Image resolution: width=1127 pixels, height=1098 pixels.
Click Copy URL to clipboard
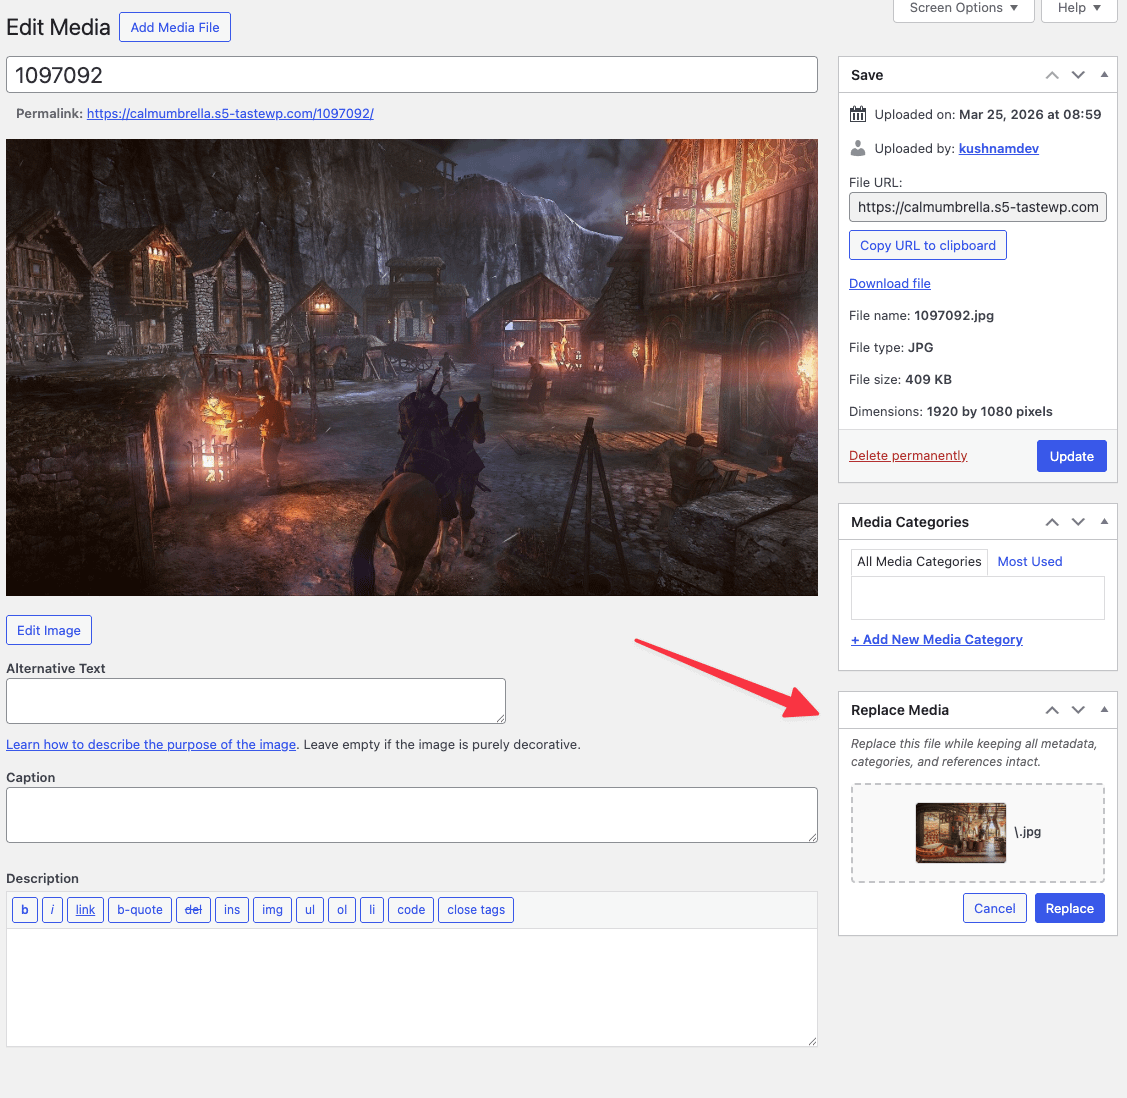pos(928,246)
